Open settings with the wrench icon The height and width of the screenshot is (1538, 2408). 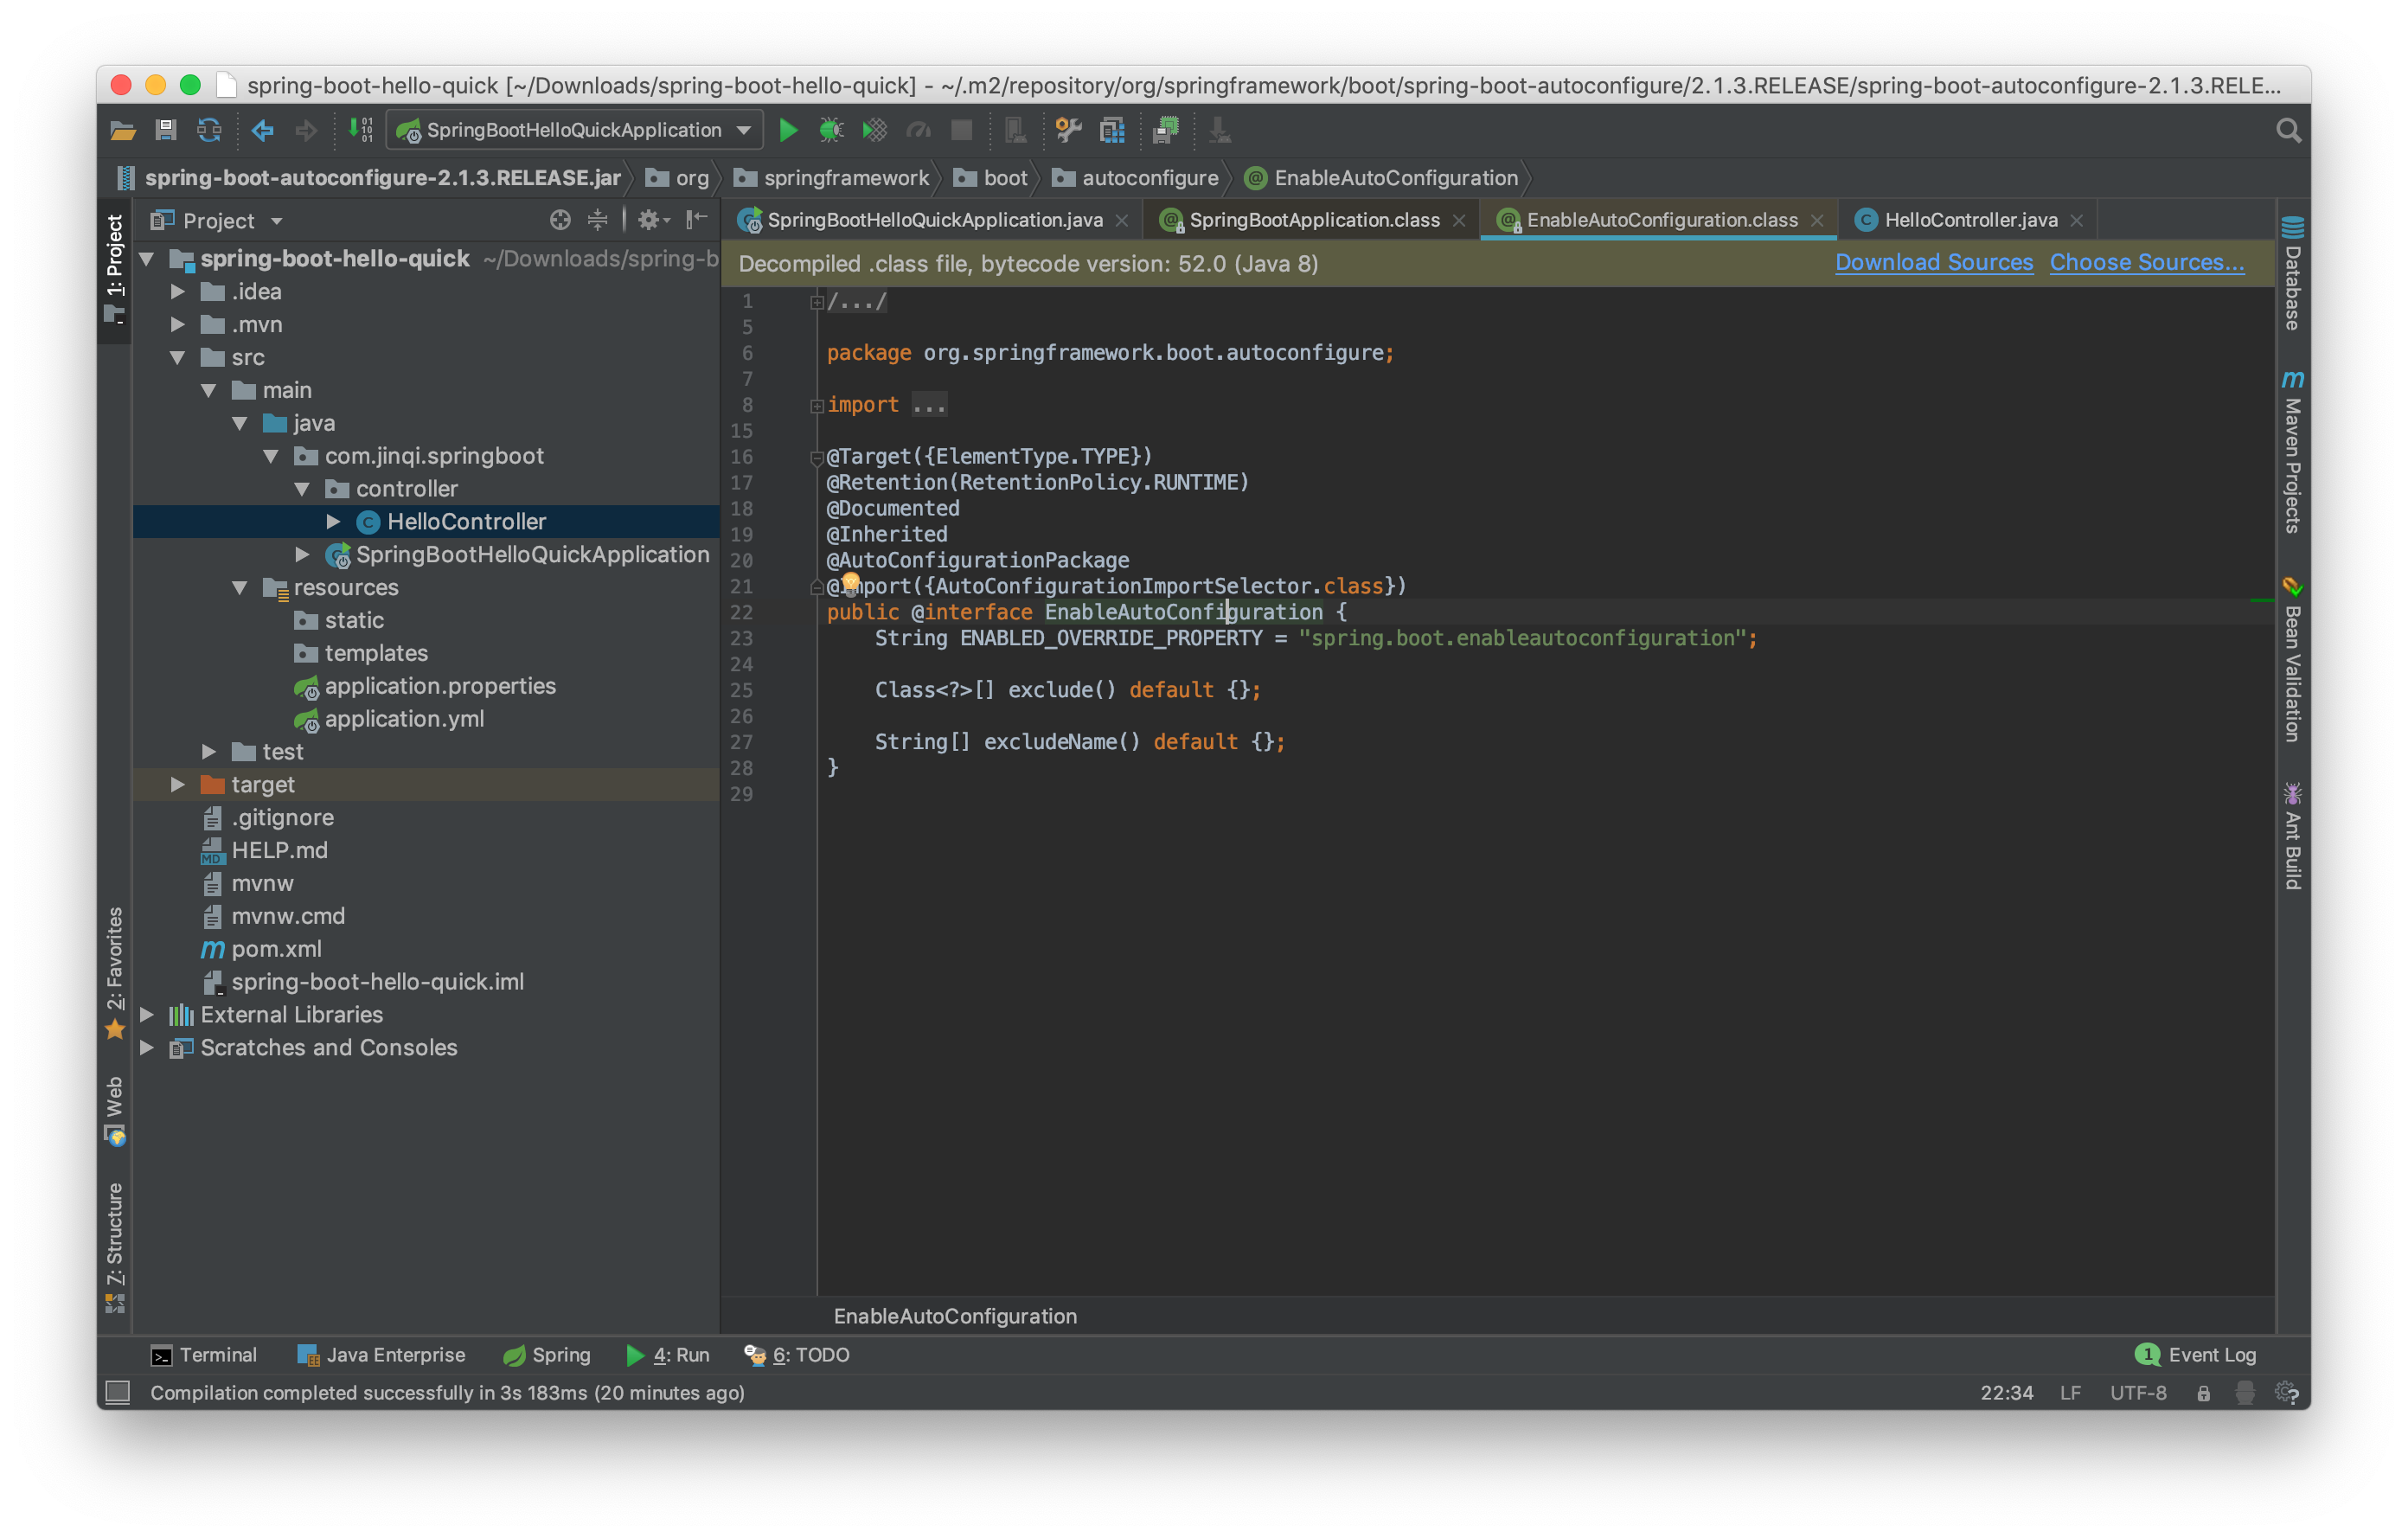[1069, 130]
